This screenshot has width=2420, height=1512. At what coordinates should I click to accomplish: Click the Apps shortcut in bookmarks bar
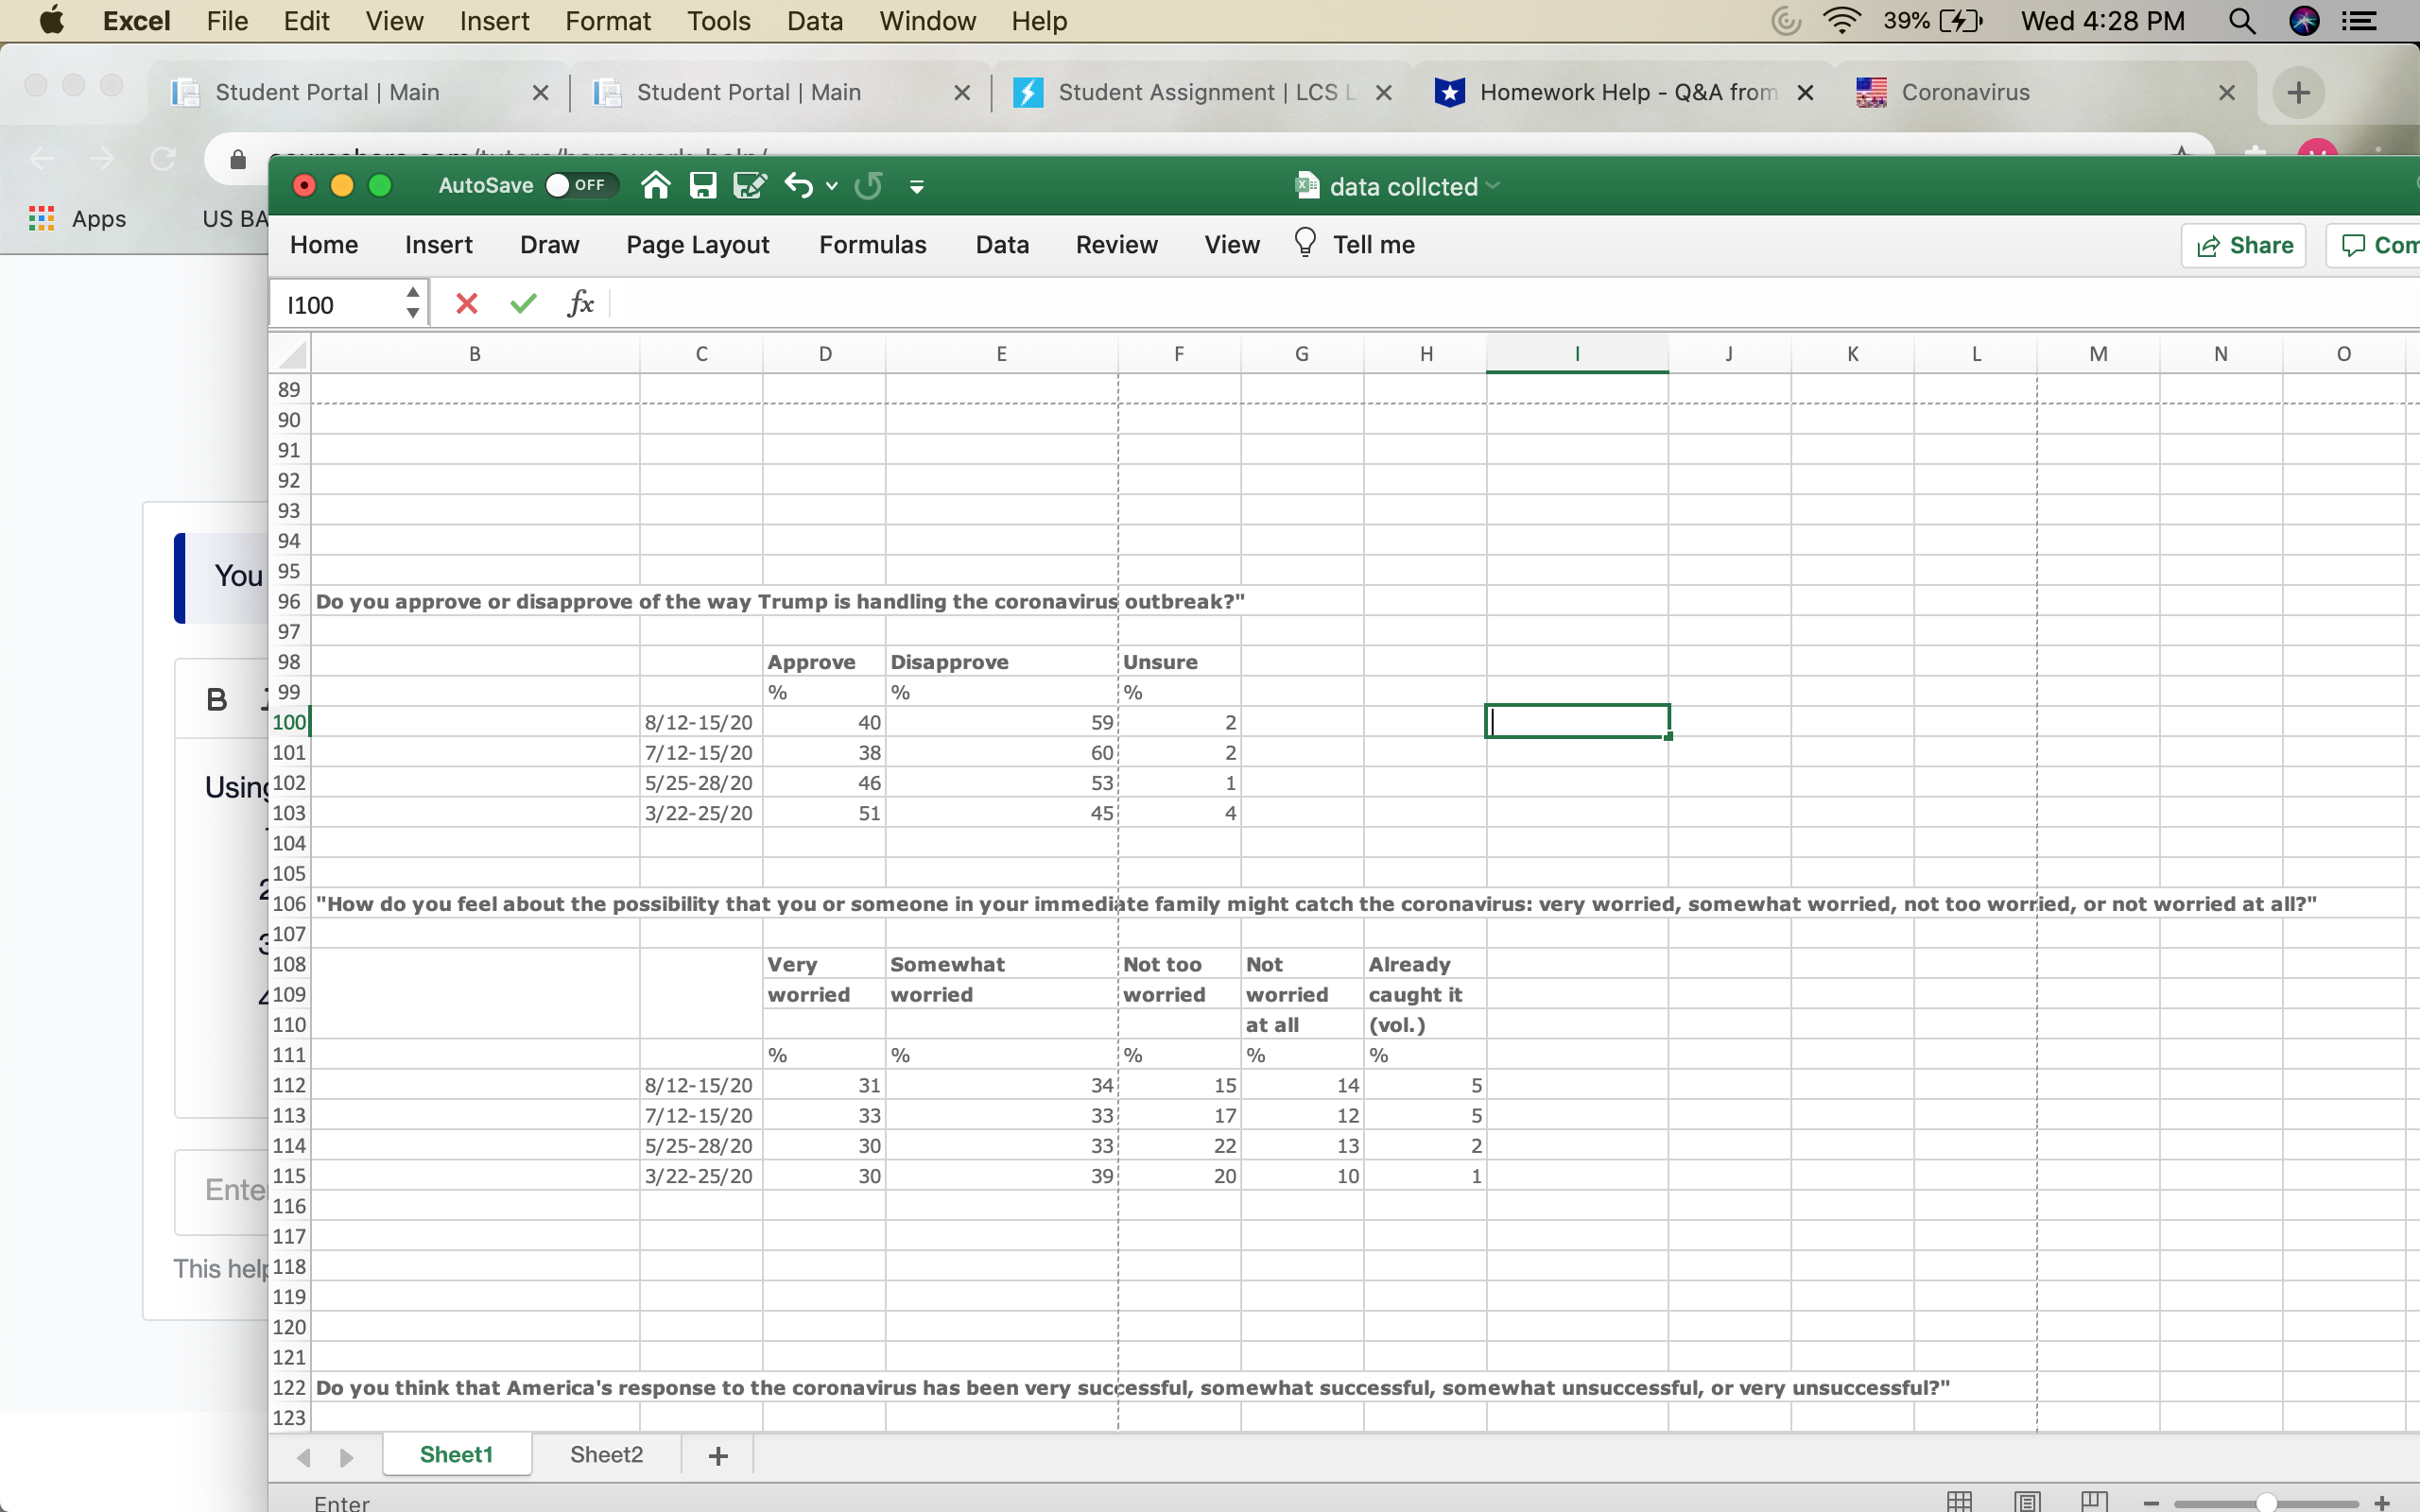tap(78, 218)
